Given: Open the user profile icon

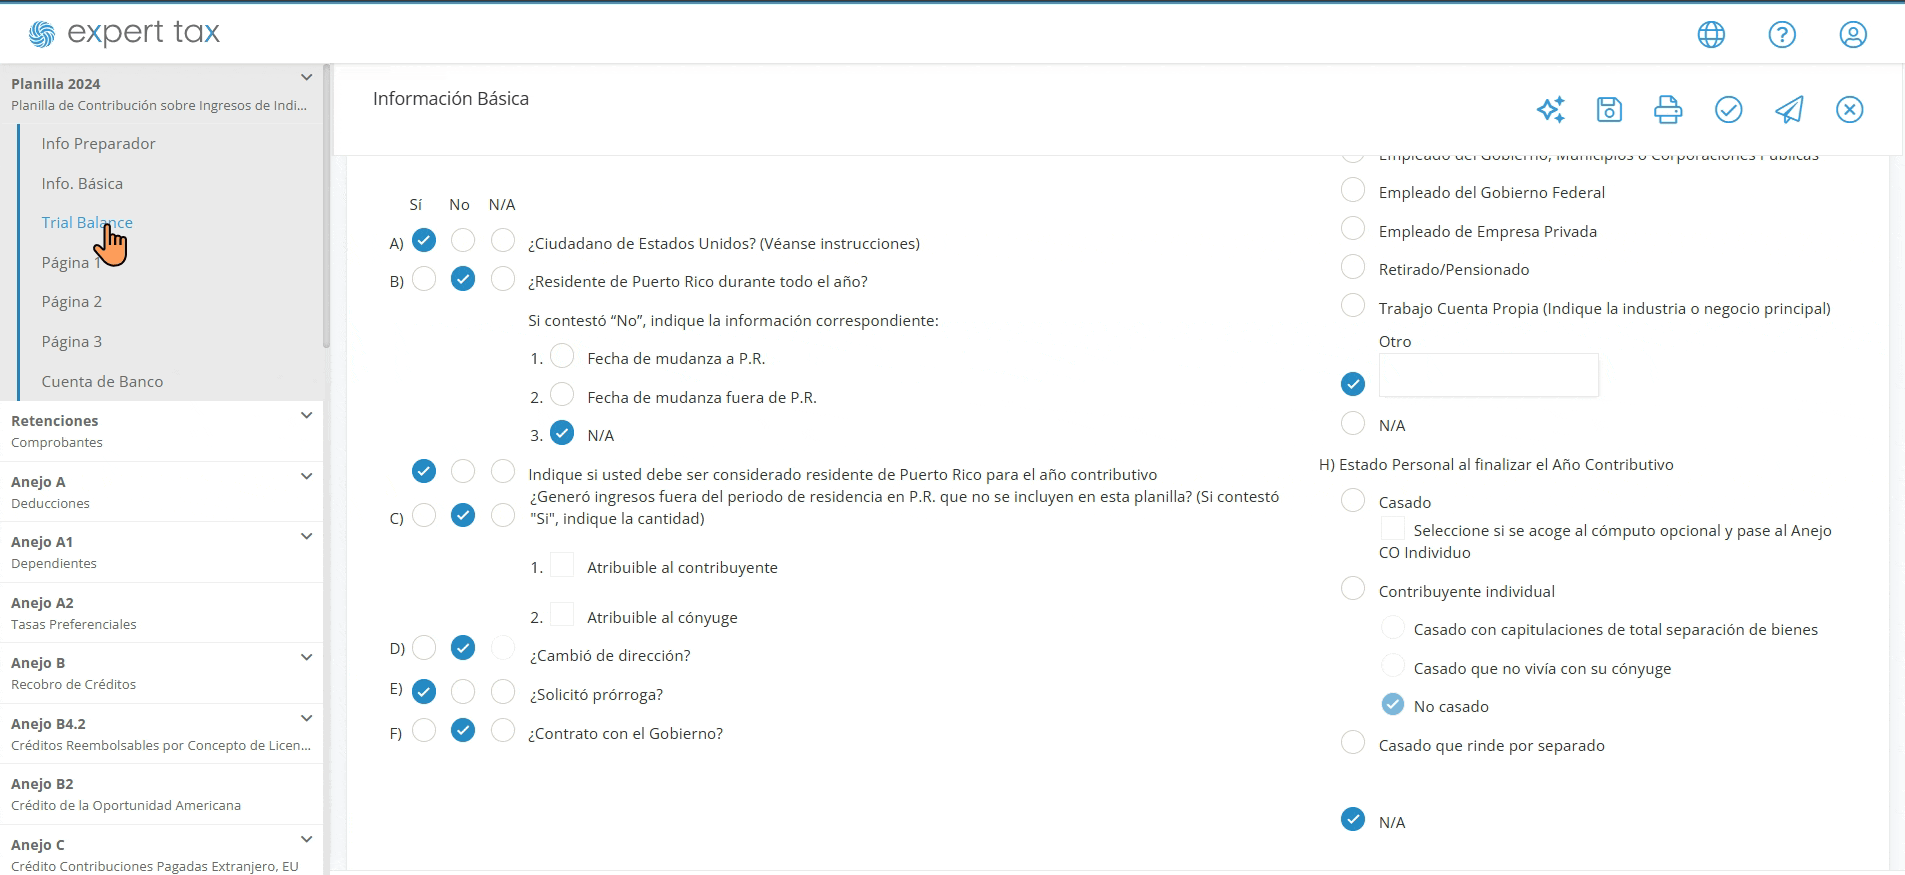Looking at the screenshot, I should pyautogui.click(x=1853, y=34).
